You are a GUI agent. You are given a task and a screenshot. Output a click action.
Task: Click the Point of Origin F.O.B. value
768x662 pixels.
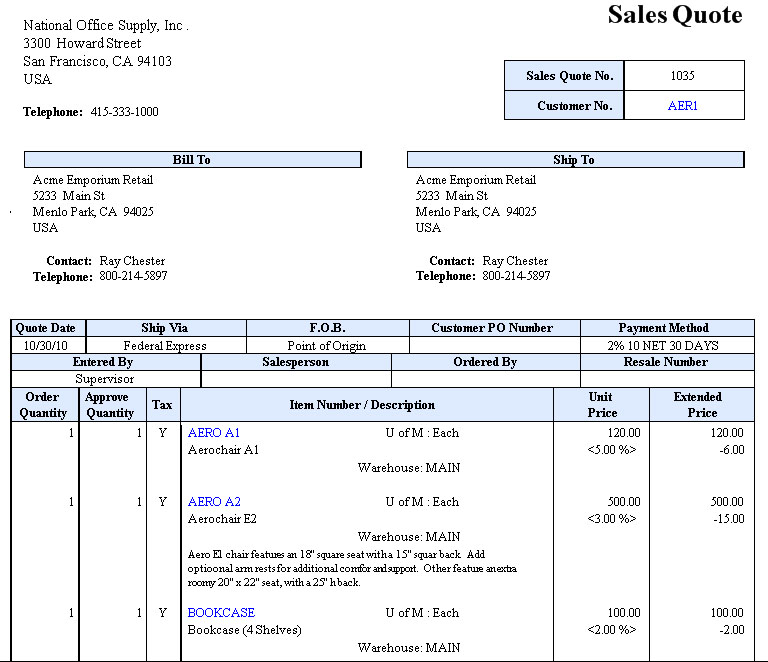coord(327,345)
